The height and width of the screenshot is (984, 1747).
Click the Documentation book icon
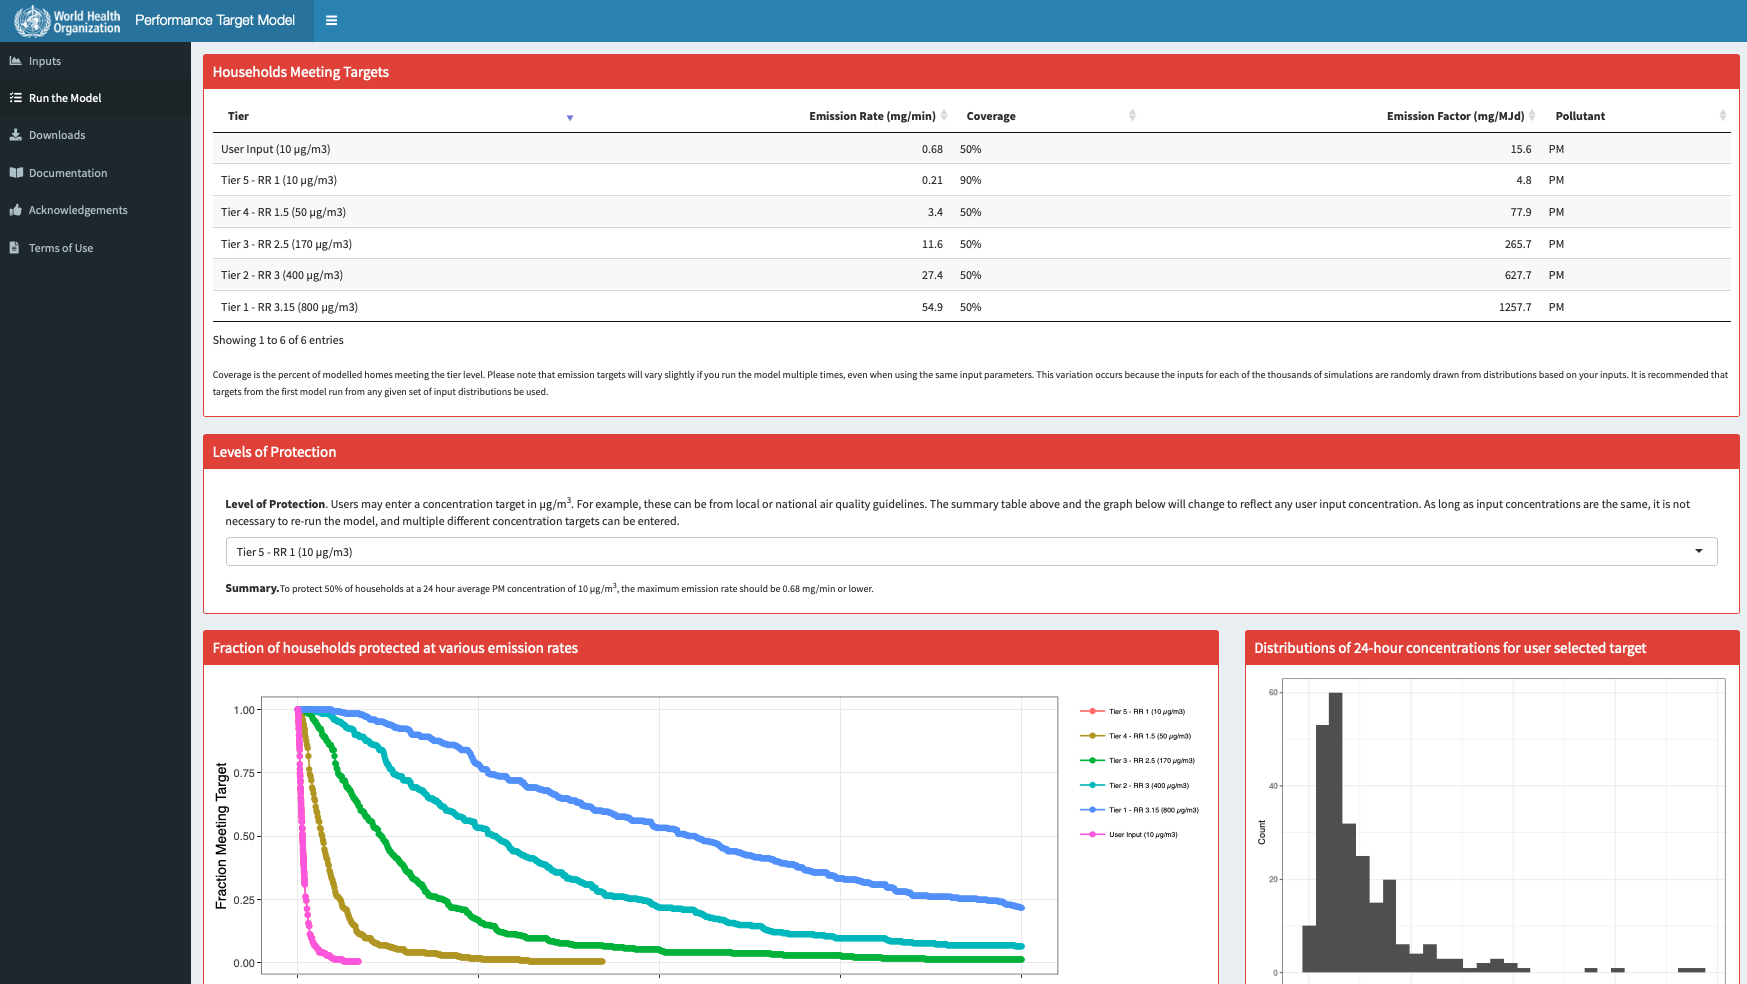[16, 173]
